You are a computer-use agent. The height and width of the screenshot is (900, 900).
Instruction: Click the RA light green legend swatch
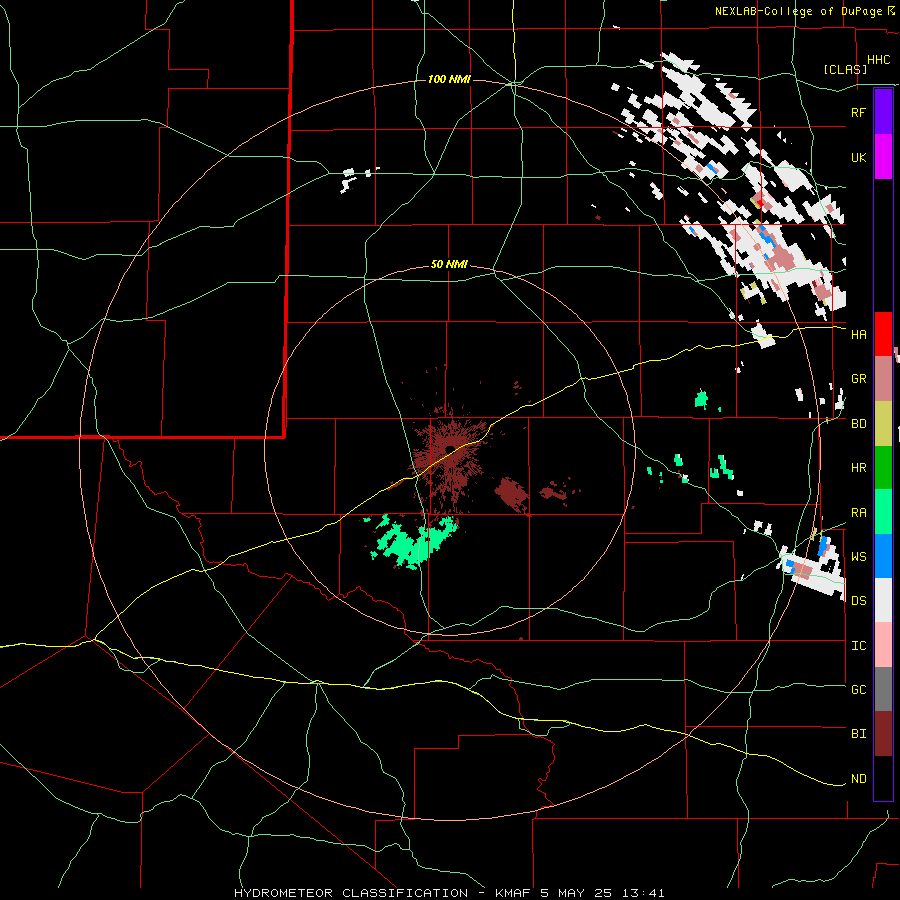(x=883, y=512)
